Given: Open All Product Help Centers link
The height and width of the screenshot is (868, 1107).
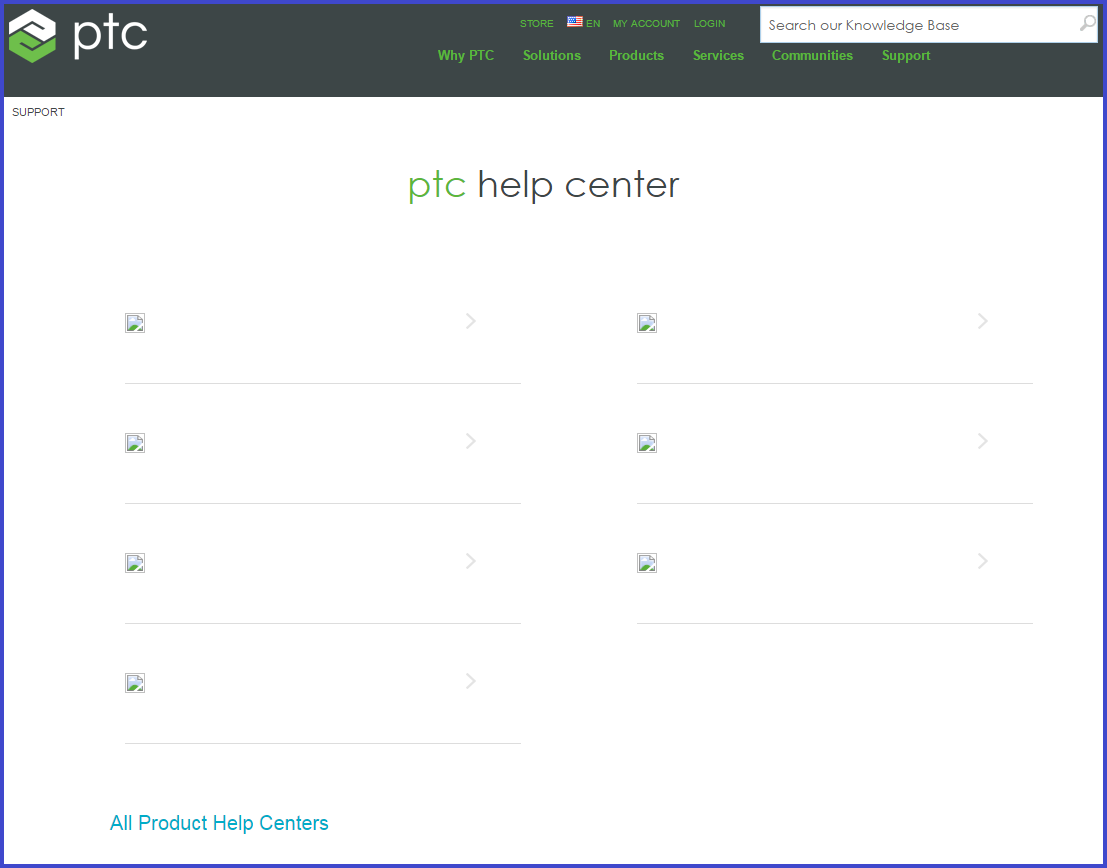Looking at the screenshot, I should click(219, 823).
